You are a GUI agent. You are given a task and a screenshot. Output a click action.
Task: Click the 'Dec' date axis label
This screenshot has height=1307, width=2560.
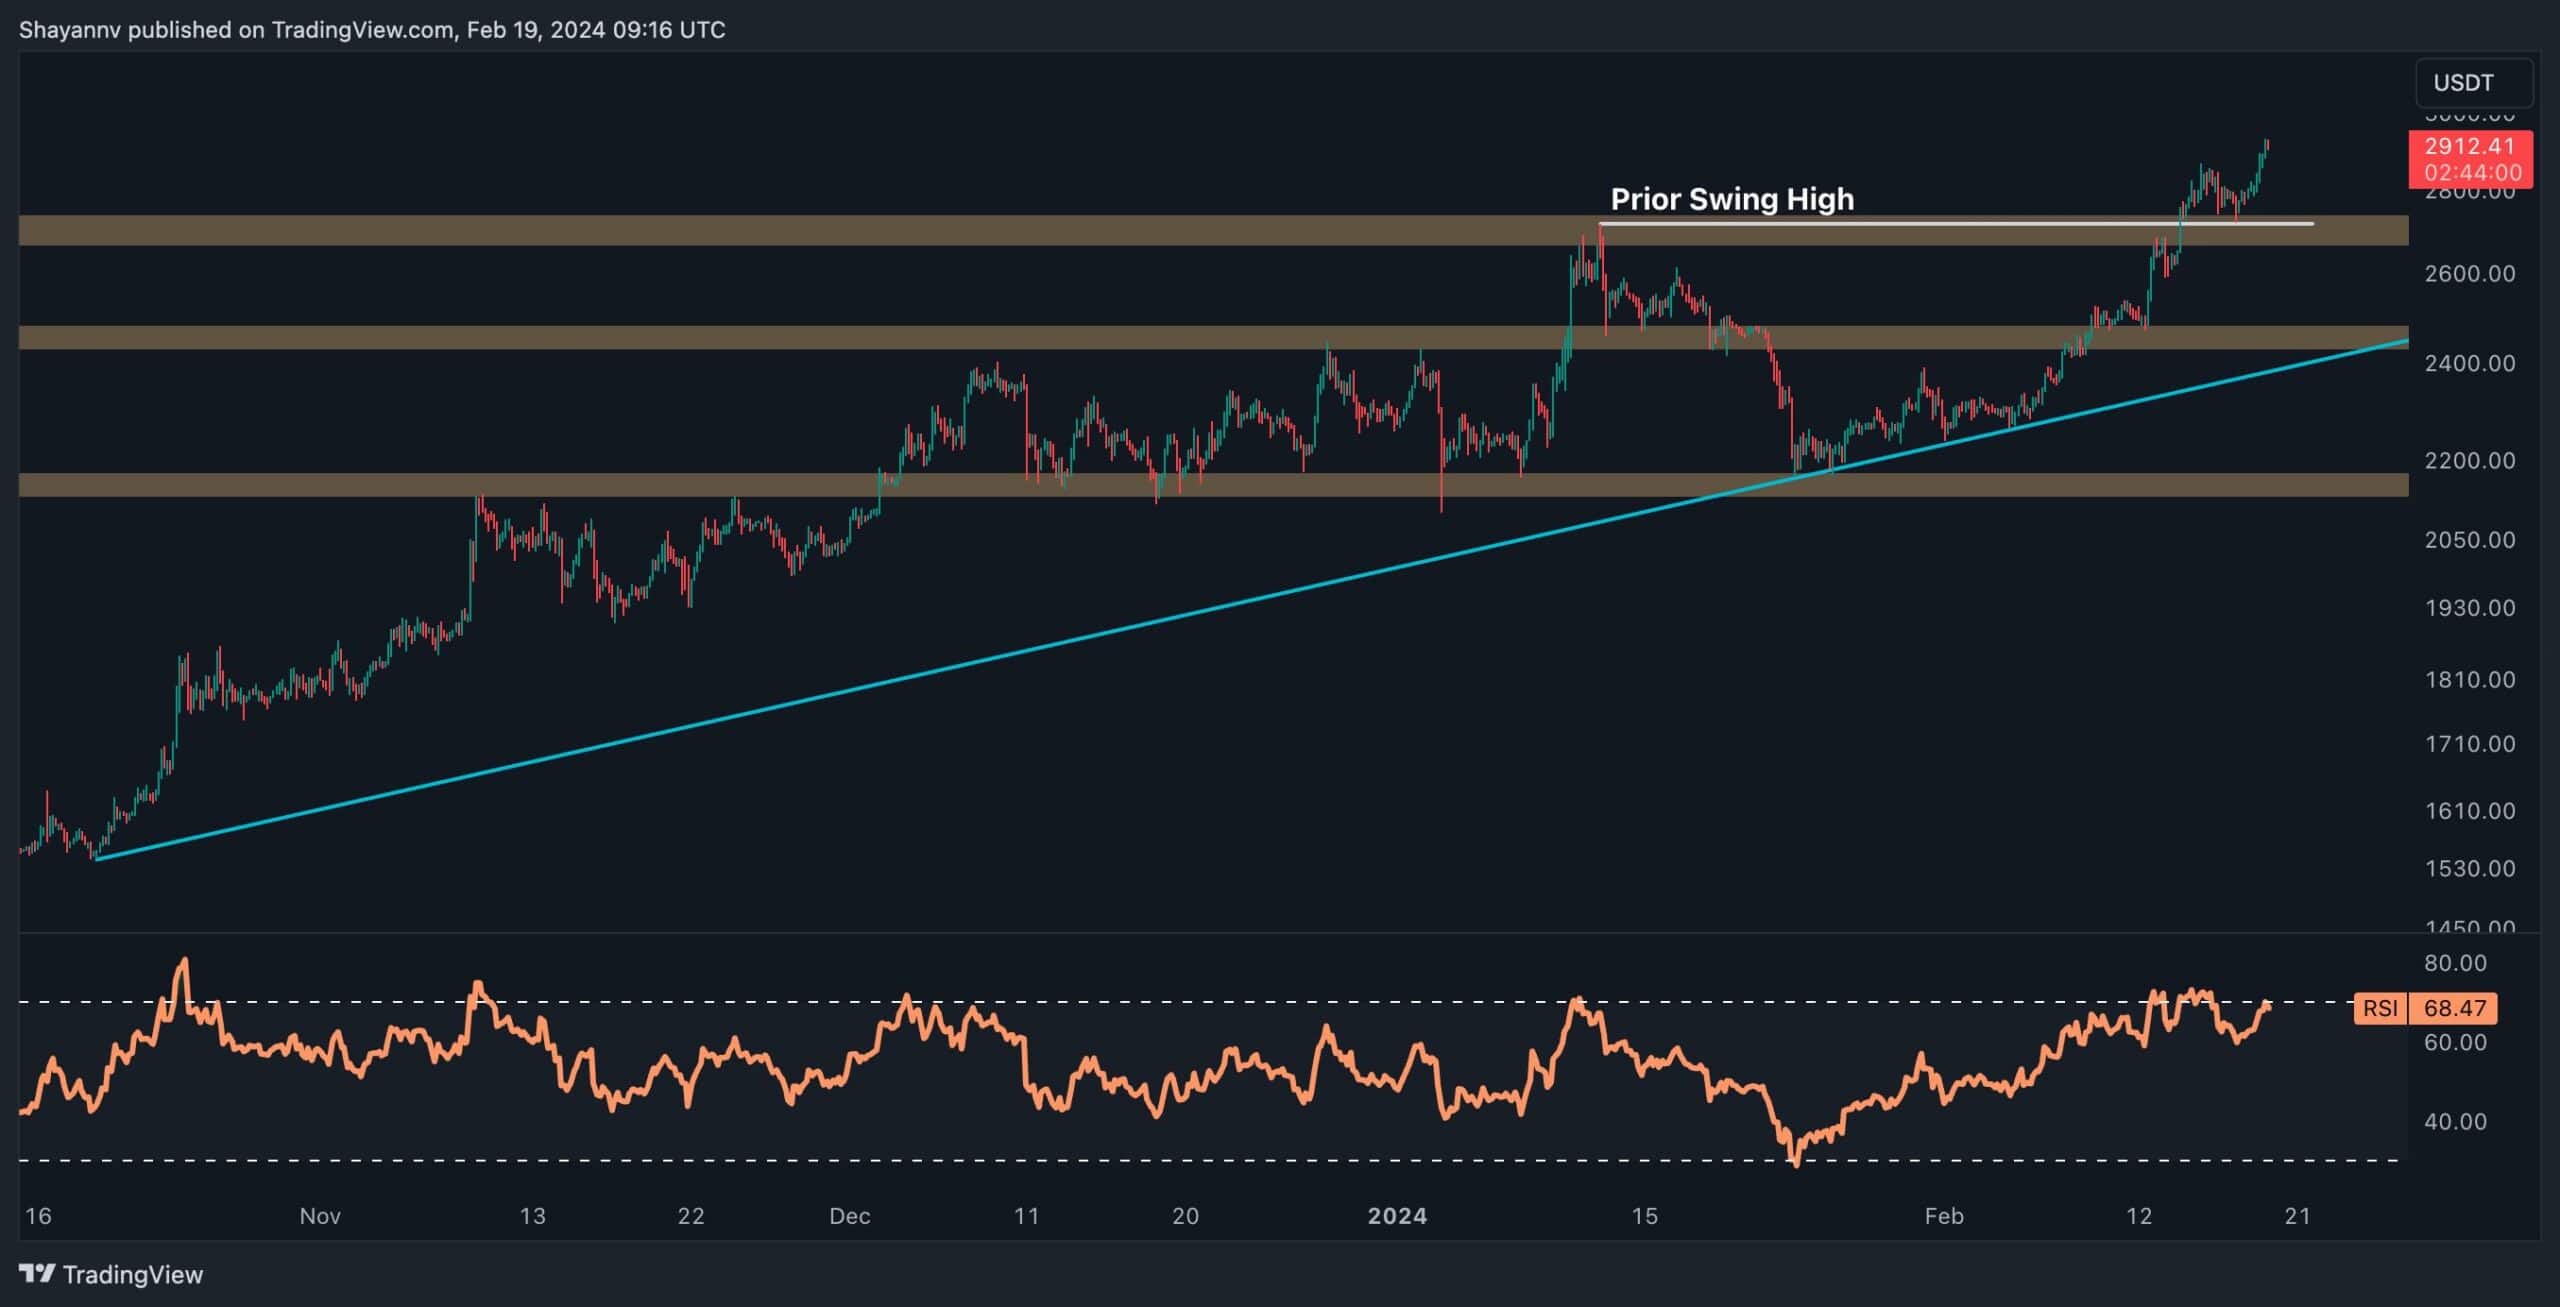849,1217
